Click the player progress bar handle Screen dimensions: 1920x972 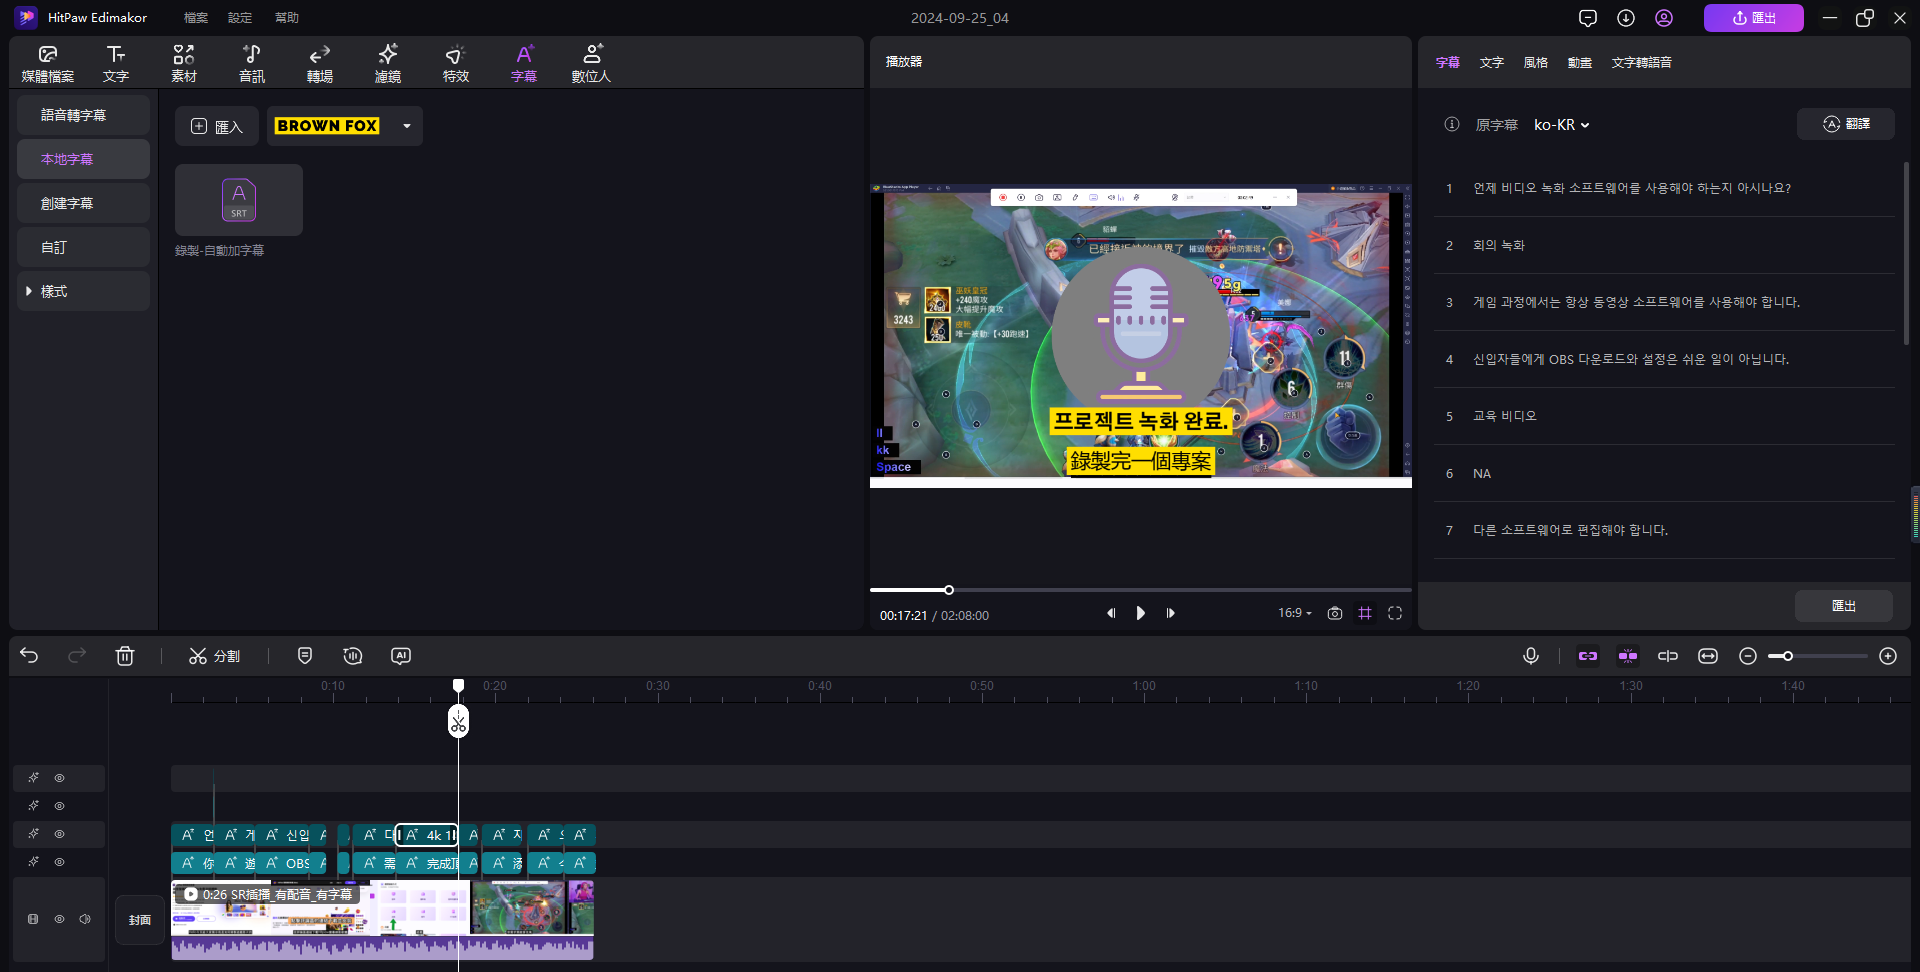click(x=949, y=590)
